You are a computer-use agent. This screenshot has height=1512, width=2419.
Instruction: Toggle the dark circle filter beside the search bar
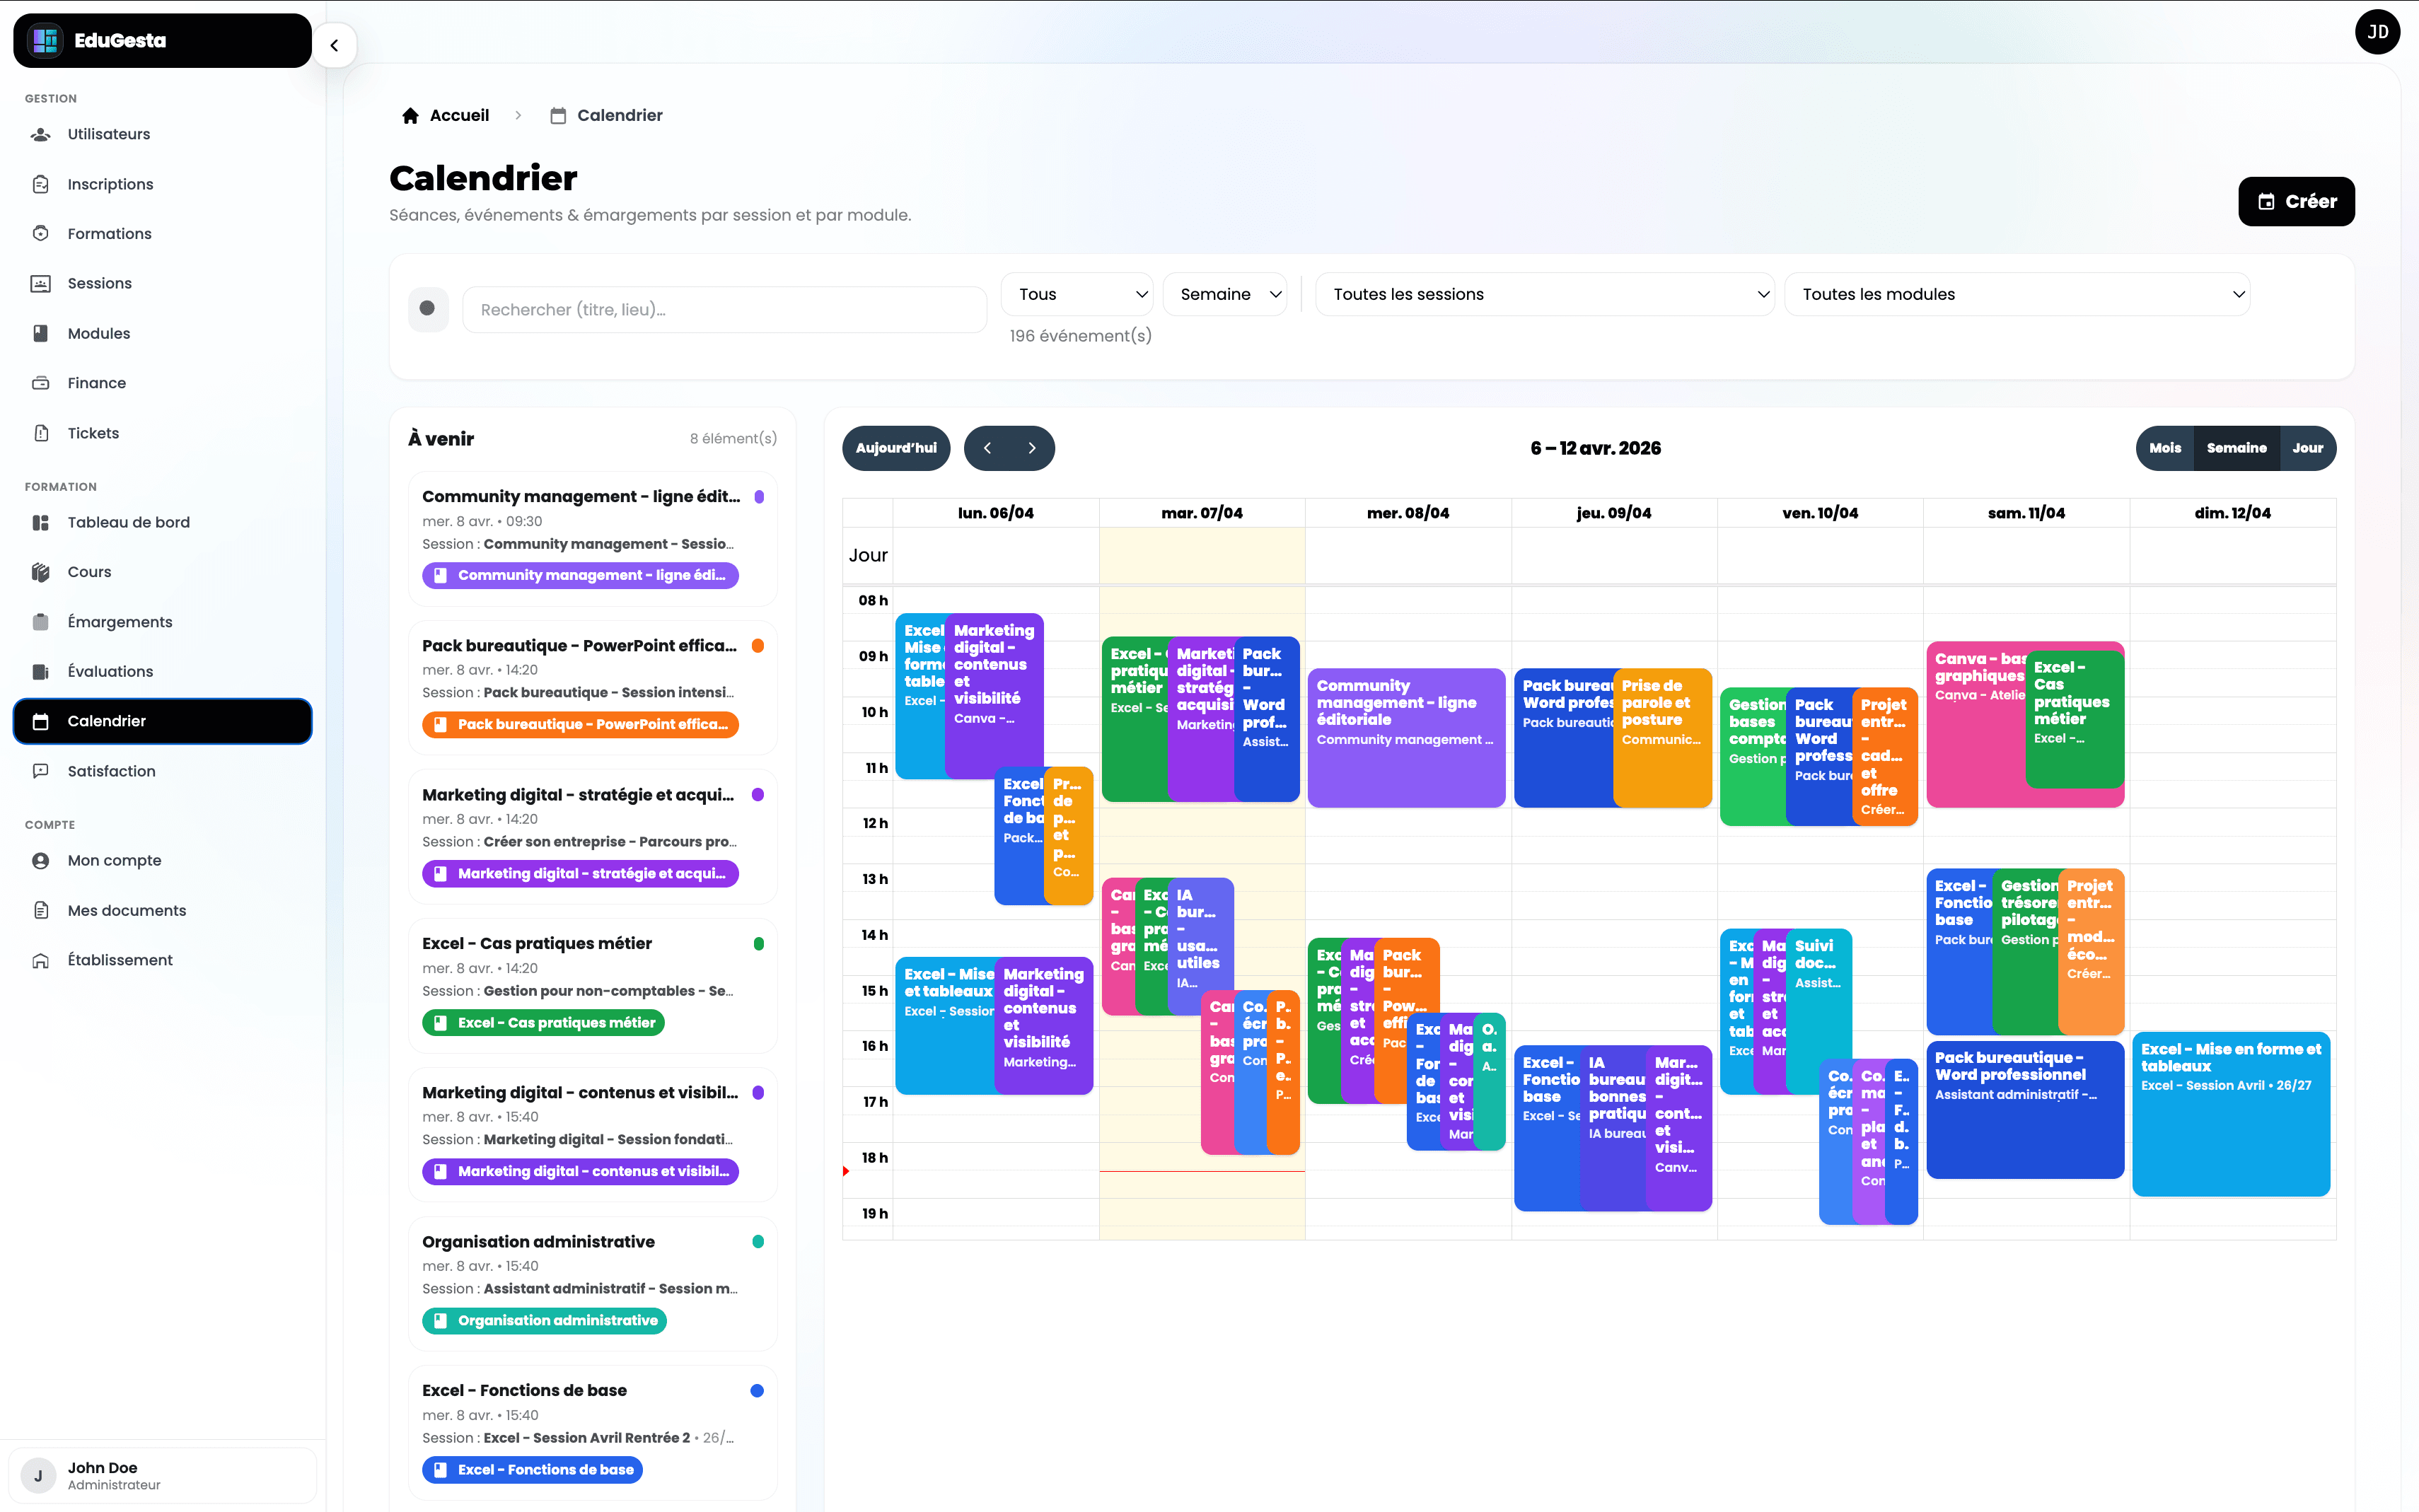point(428,309)
